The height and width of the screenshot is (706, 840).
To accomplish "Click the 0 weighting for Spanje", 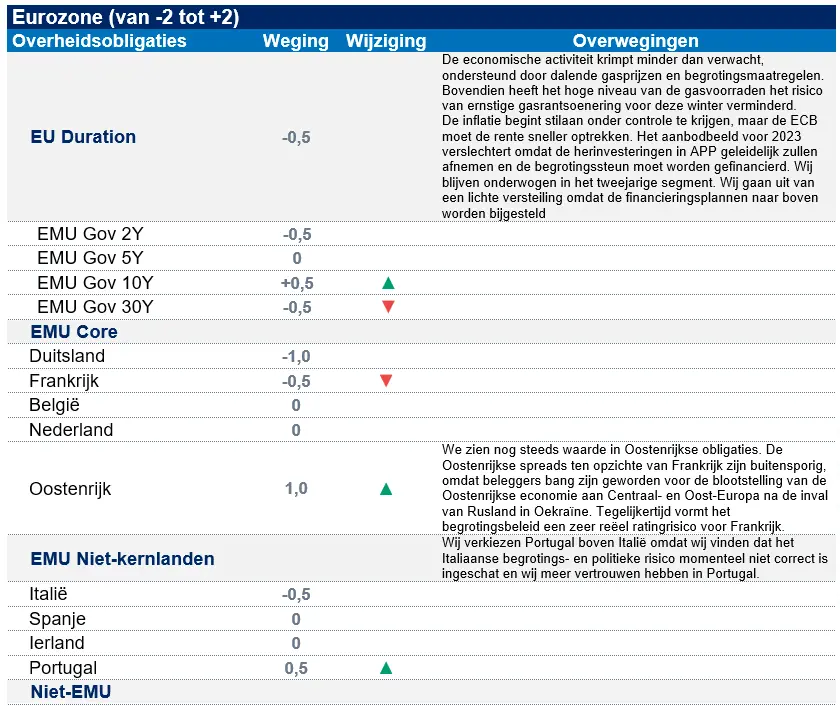I will (x=296, y=620).
